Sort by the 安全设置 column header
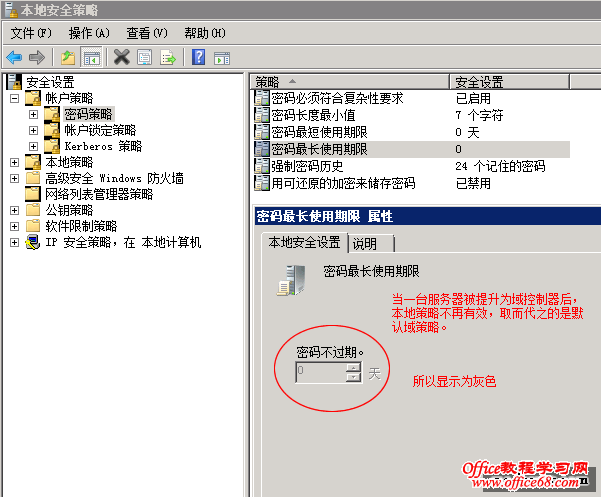This screenshot has width=601, height=497. (509, 82)
